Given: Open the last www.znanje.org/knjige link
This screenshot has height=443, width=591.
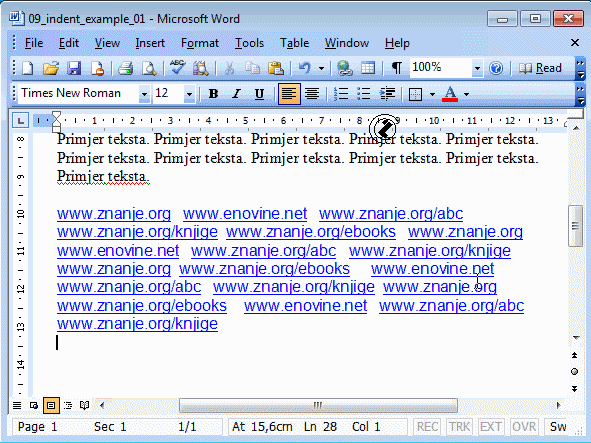Looking at the screenshot, I should pyautogui.click(x=137, y=324).
